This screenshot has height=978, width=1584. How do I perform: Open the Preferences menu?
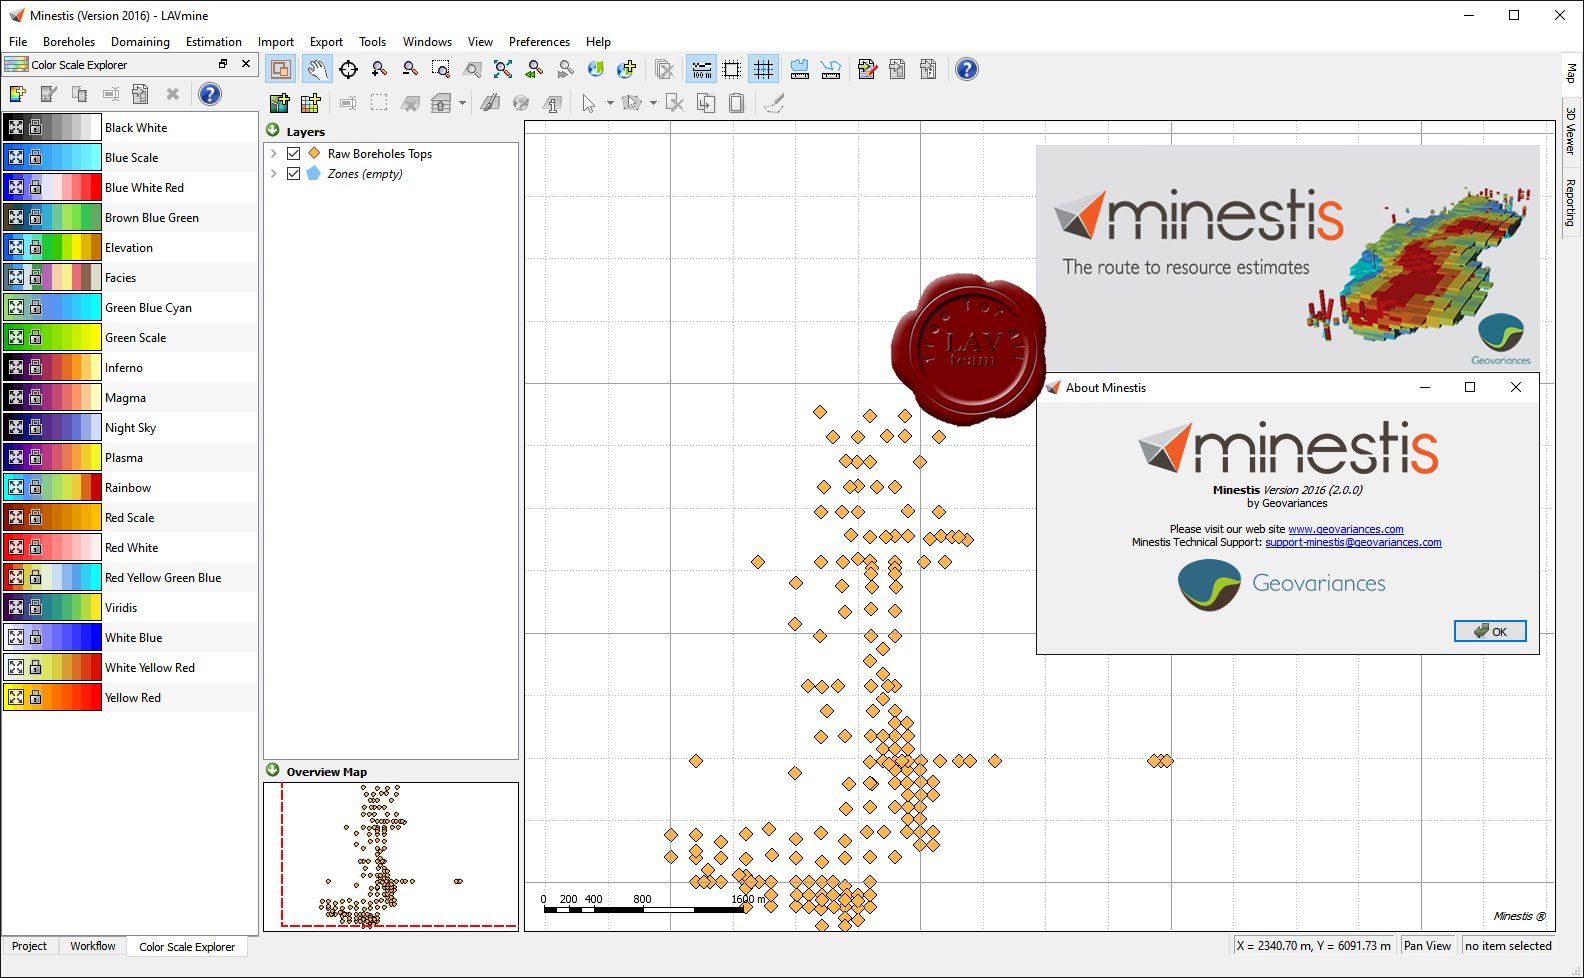539,42
